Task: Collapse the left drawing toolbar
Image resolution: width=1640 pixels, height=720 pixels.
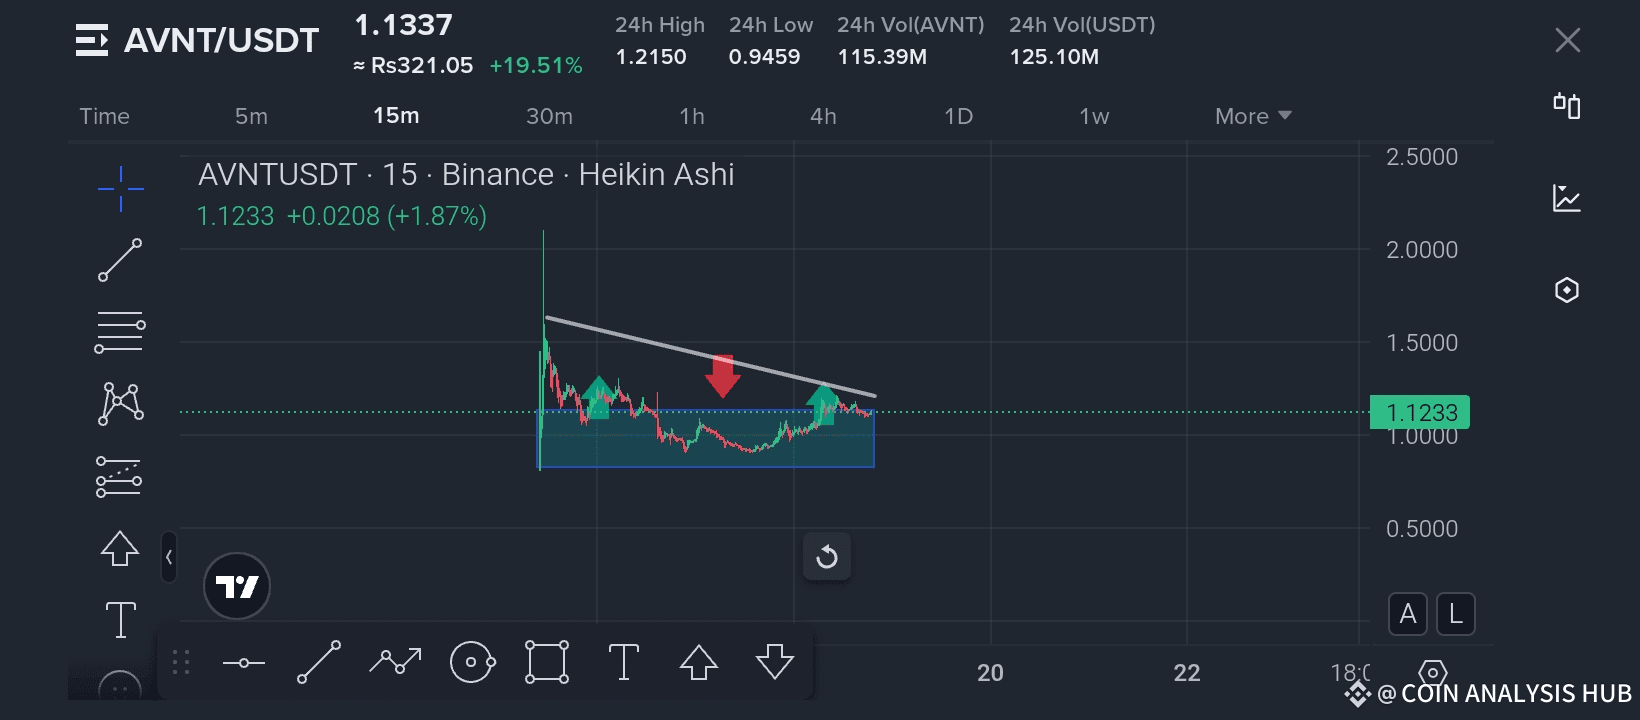Action: pyautogui.click(x=169, y=558)
